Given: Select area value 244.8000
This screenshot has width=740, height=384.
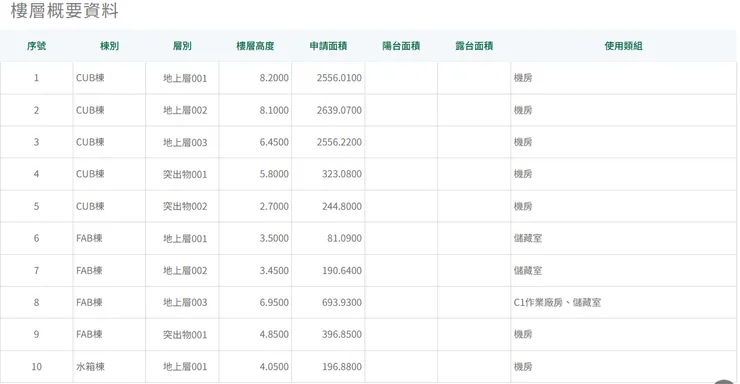Looking at the screenshot, I should pos(342,206).
